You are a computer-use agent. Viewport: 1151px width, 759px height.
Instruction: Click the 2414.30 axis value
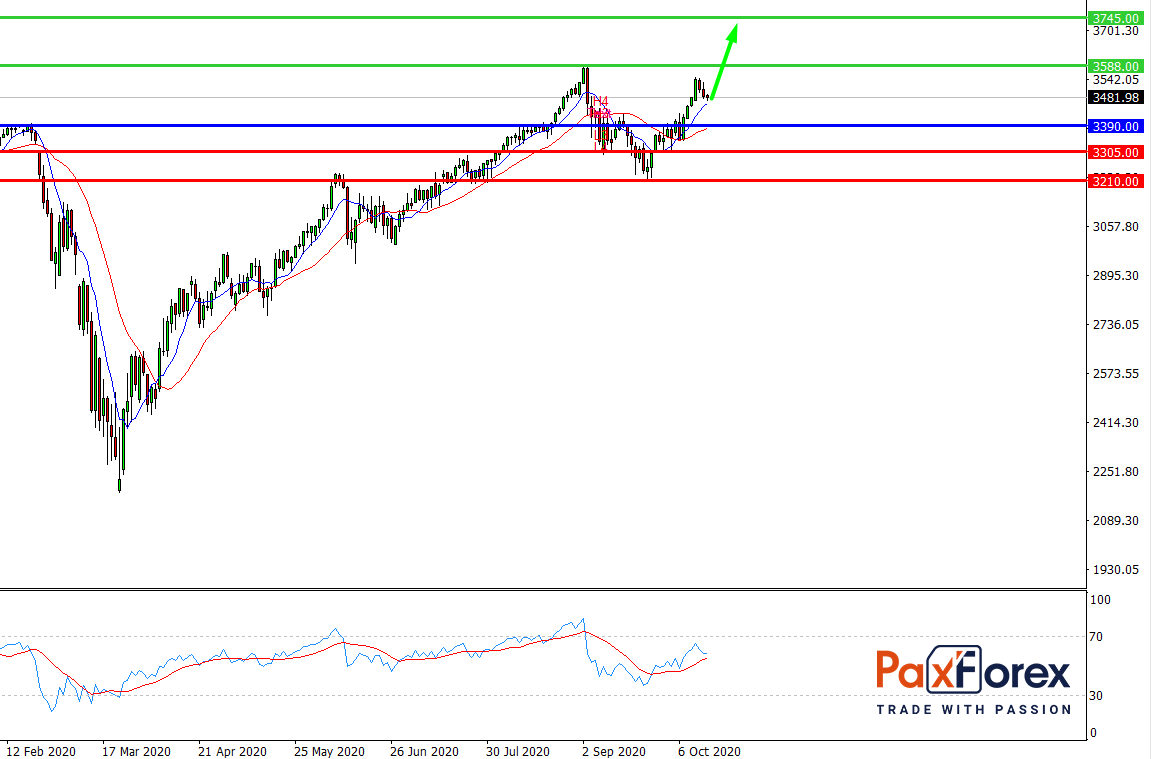coord(1116,423)
